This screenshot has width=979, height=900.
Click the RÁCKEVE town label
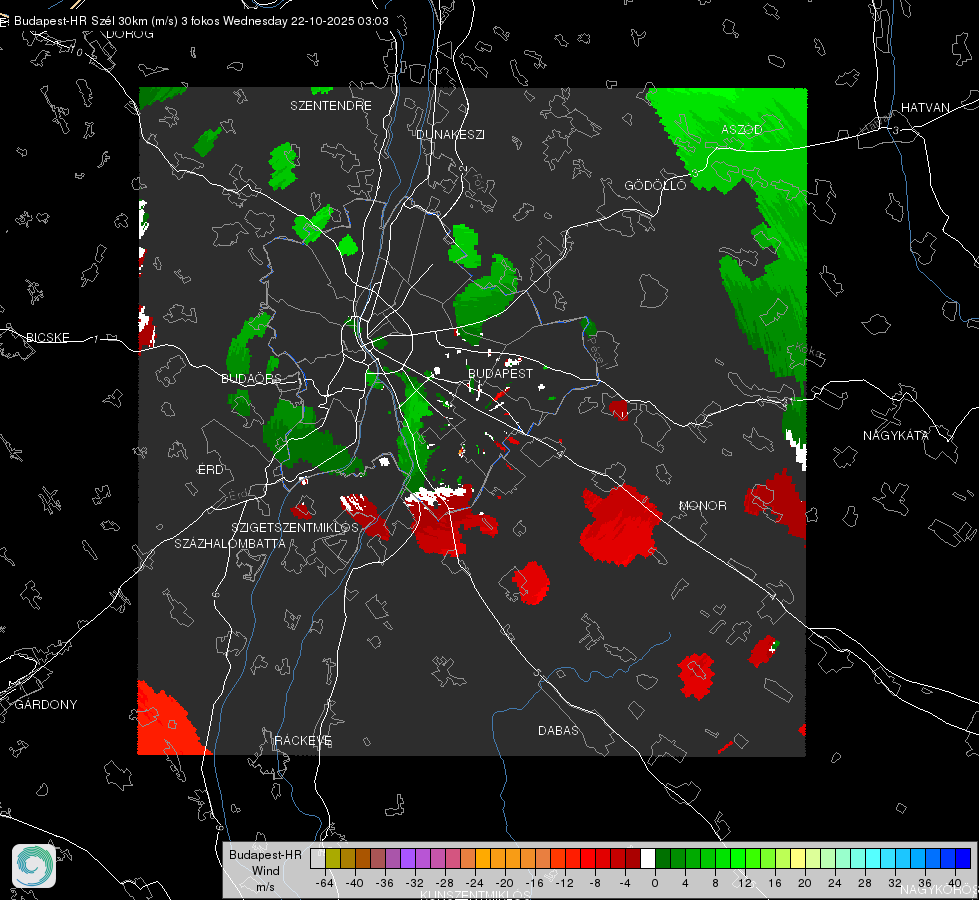point(303,740)
